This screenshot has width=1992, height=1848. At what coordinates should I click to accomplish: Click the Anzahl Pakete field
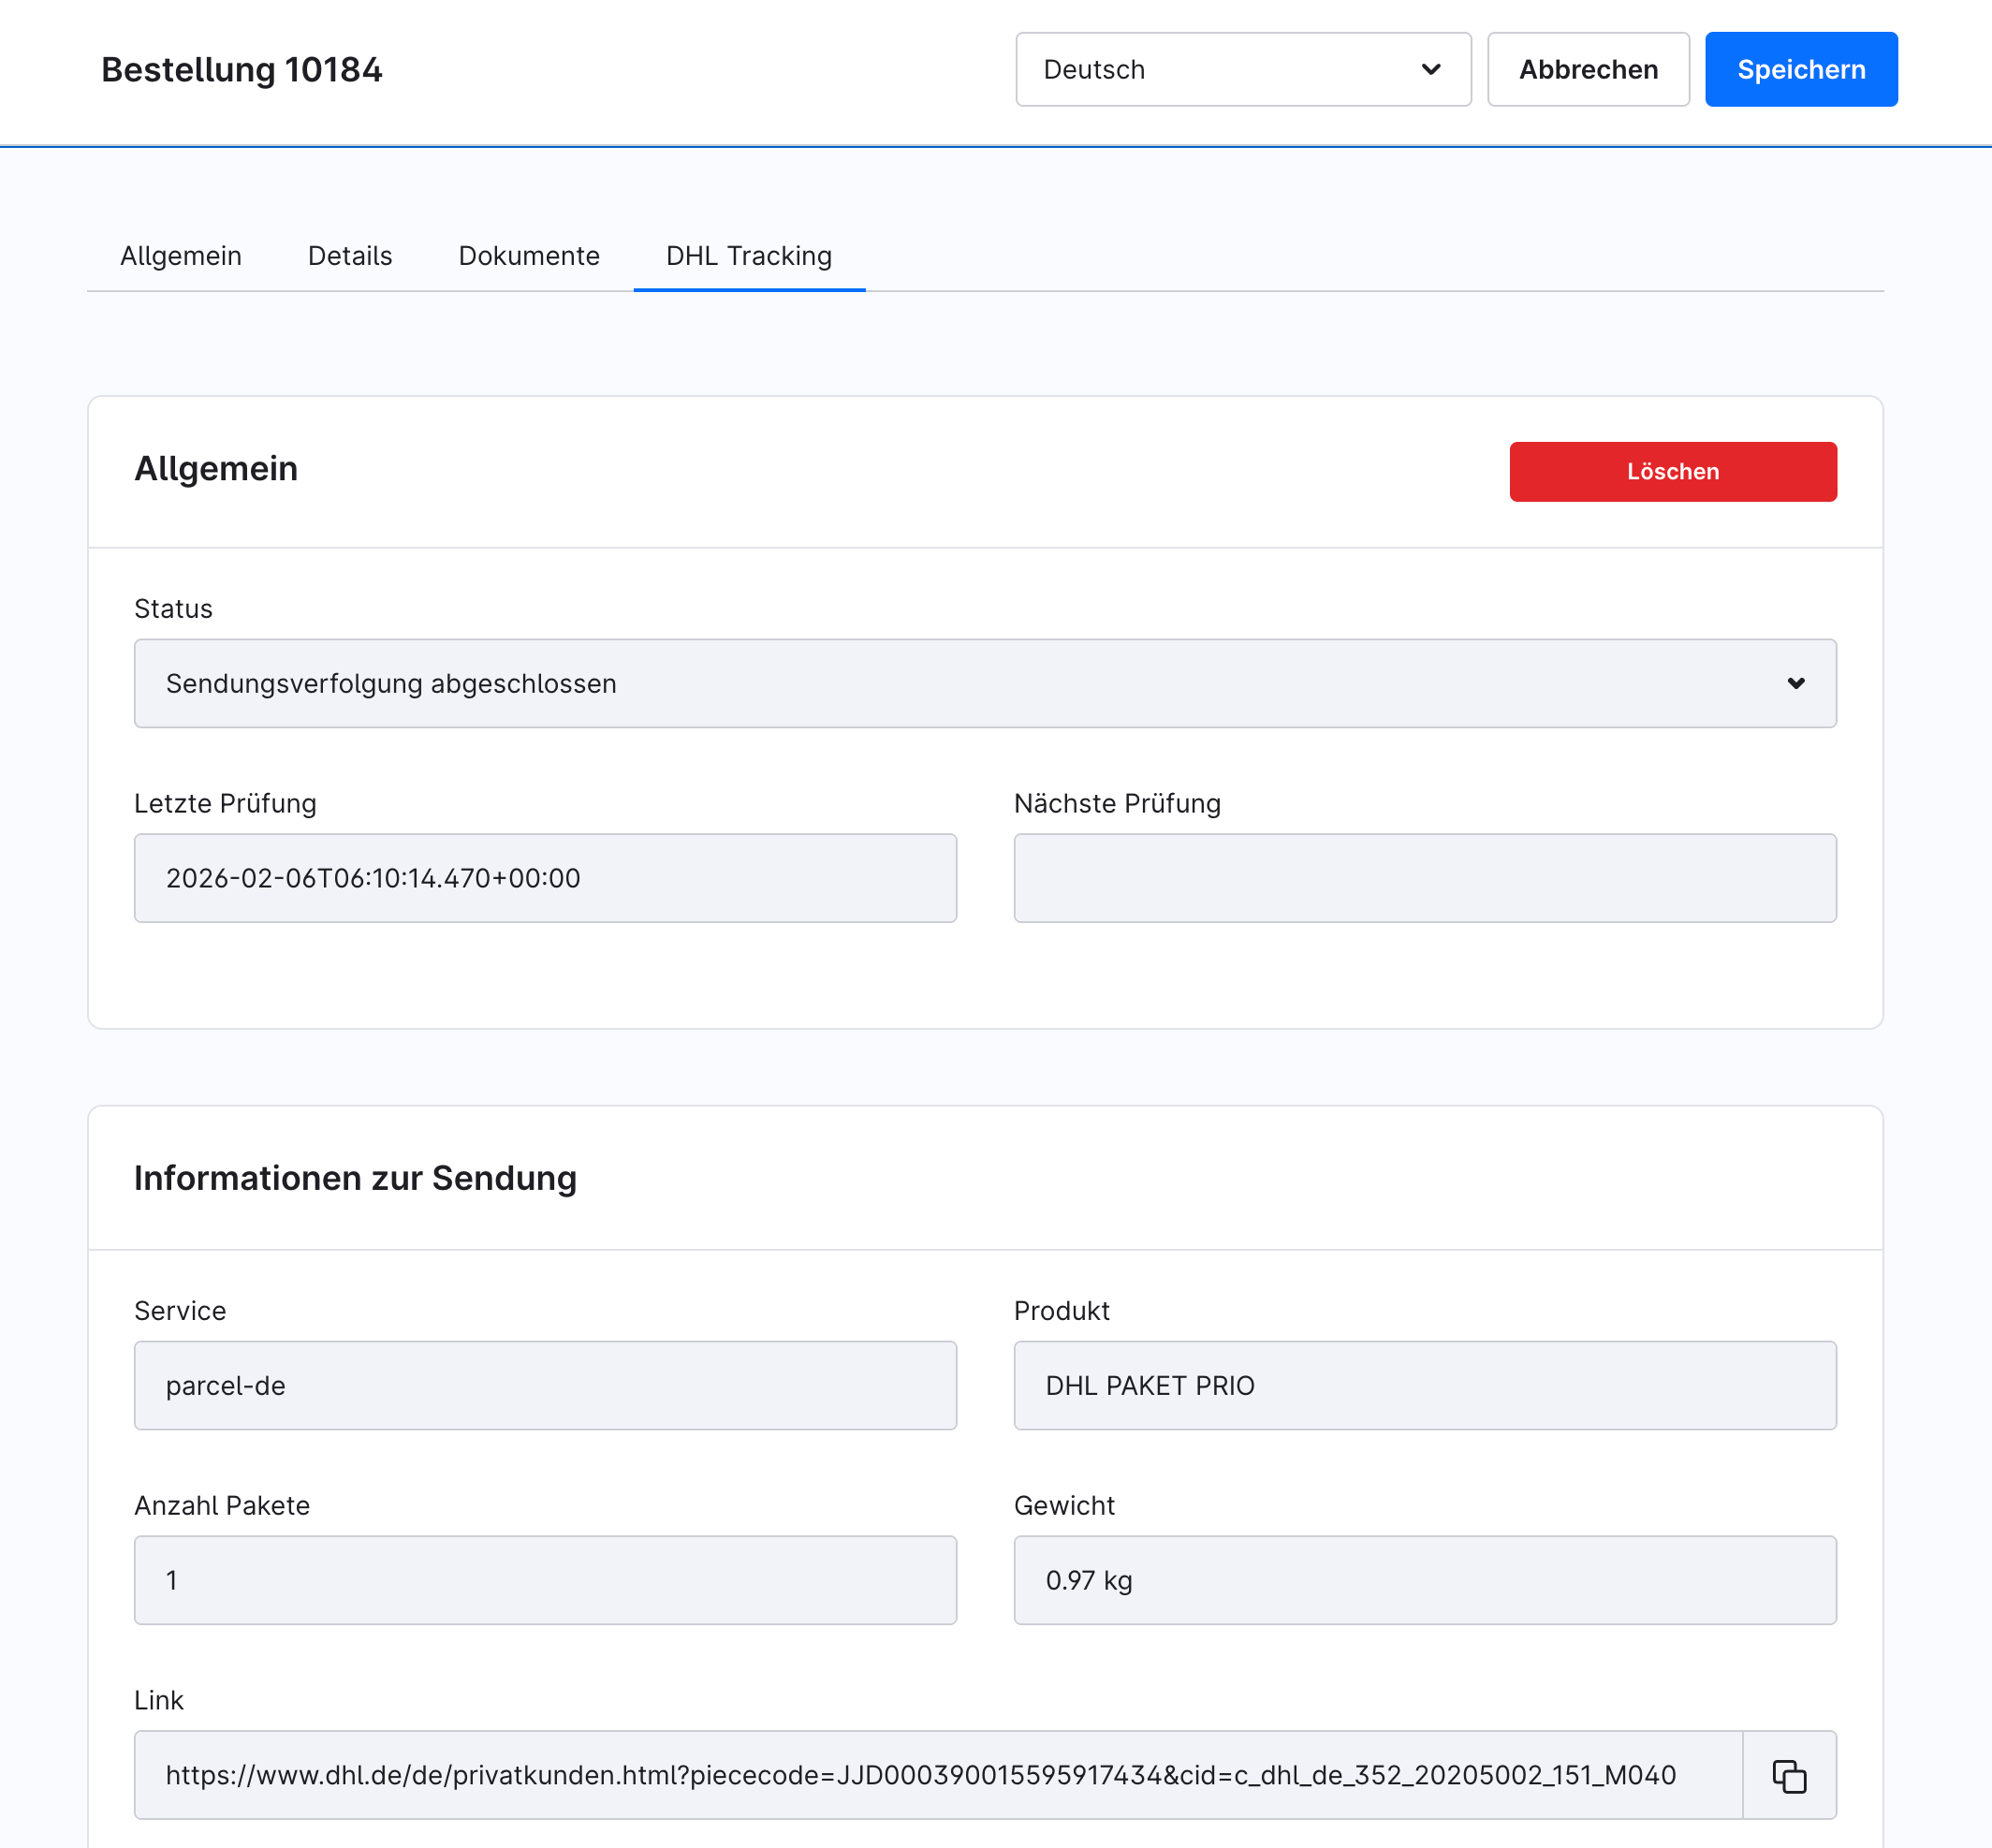pos(545,1580)
